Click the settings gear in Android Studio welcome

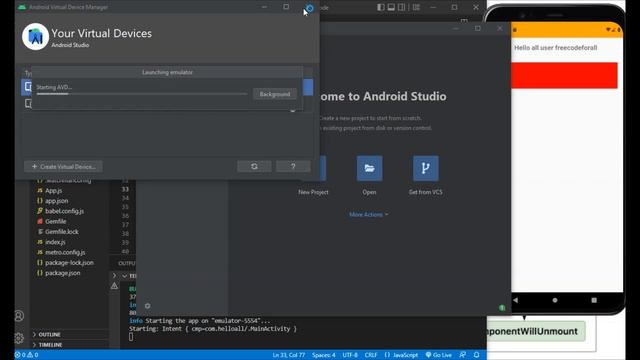(x=147, y=306)
